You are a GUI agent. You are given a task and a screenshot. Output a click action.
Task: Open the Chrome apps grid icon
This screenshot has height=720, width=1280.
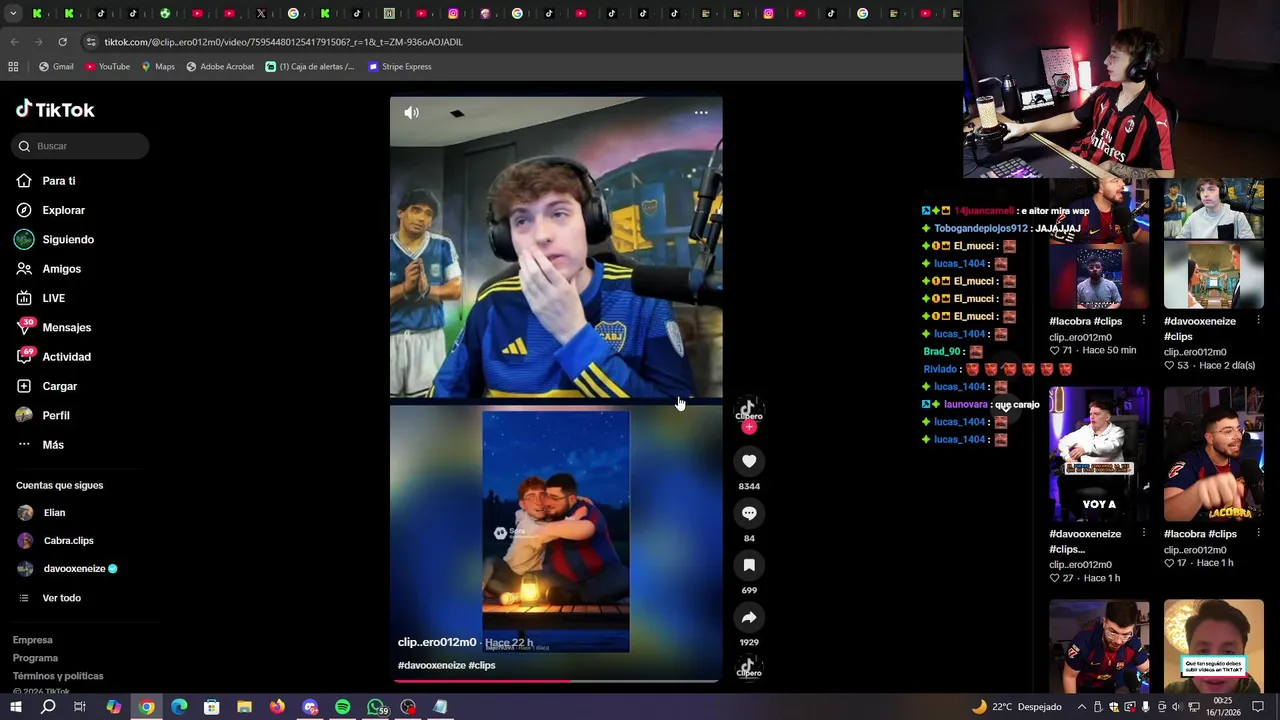13,67
